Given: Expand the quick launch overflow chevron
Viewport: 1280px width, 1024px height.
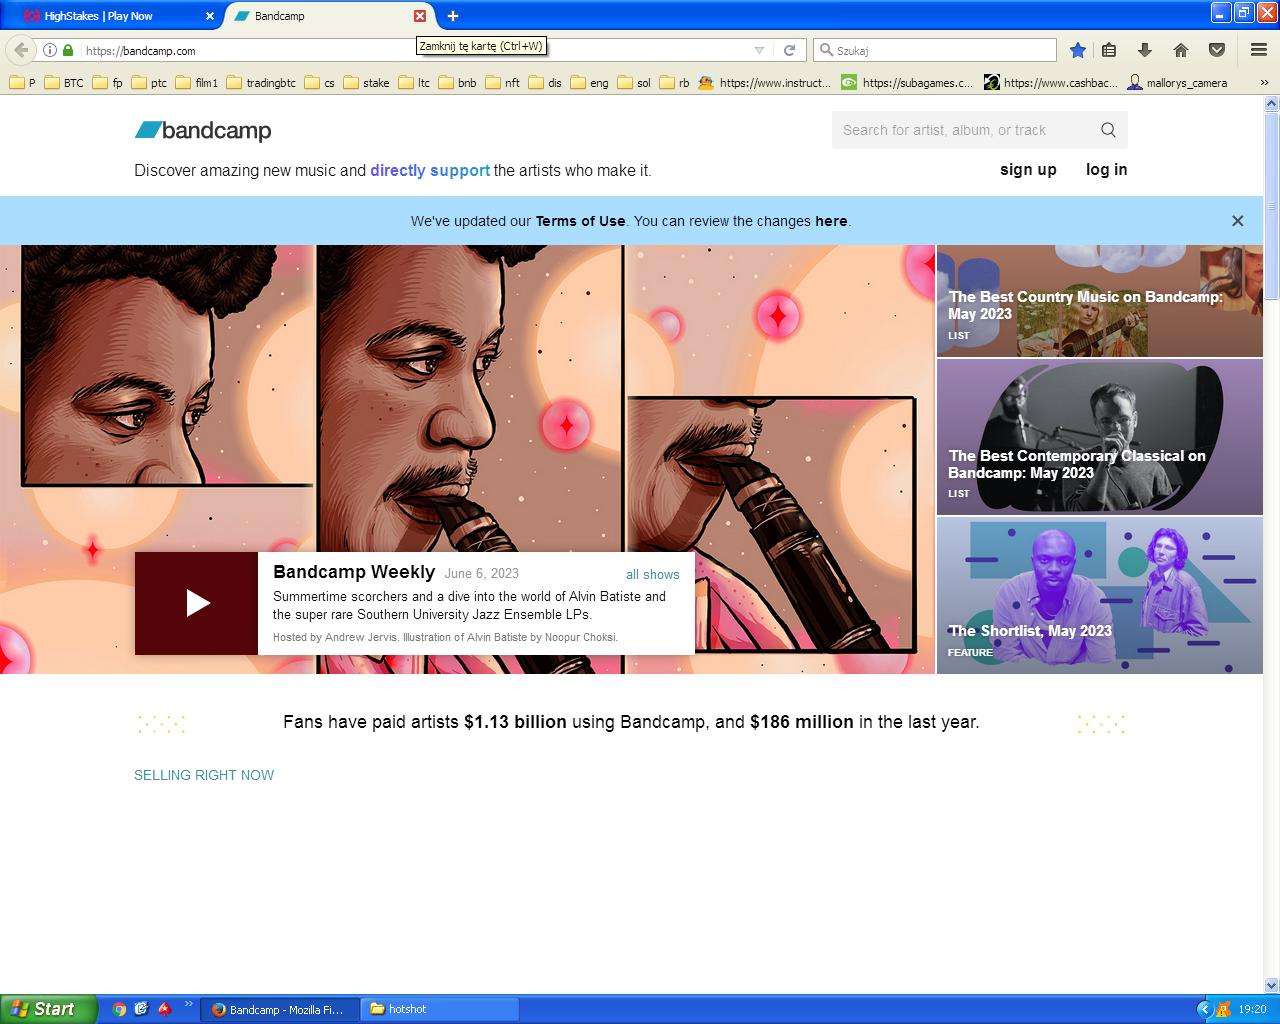Looking at the screenshot, I should click(188, 1004).
